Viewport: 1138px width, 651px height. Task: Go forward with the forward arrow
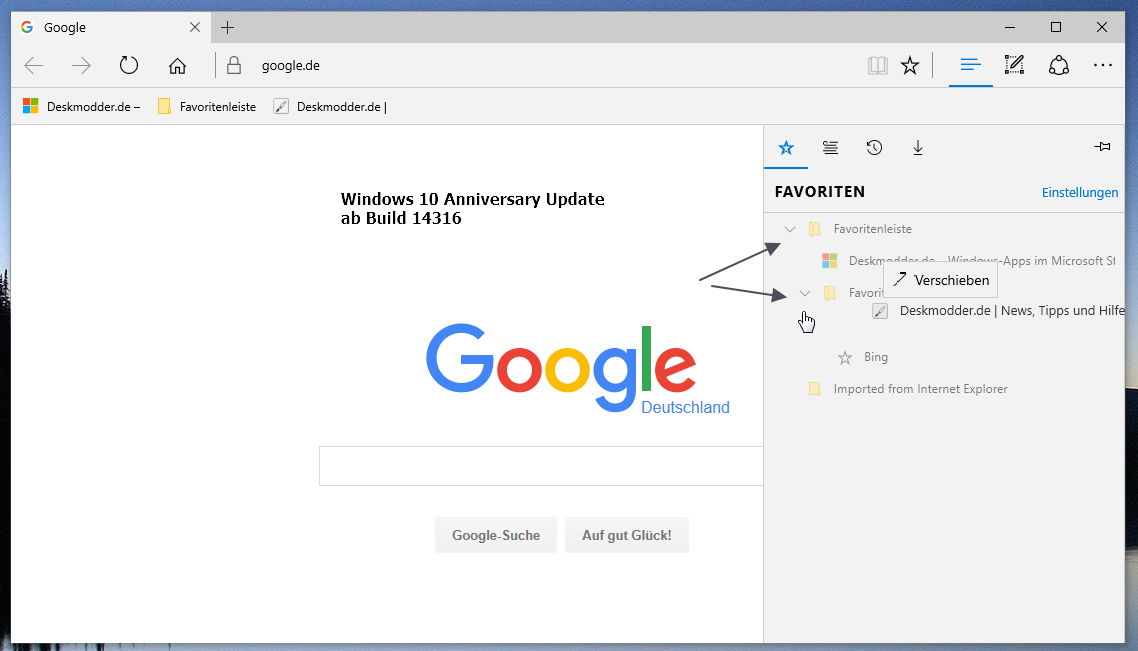tap(81, 66)
